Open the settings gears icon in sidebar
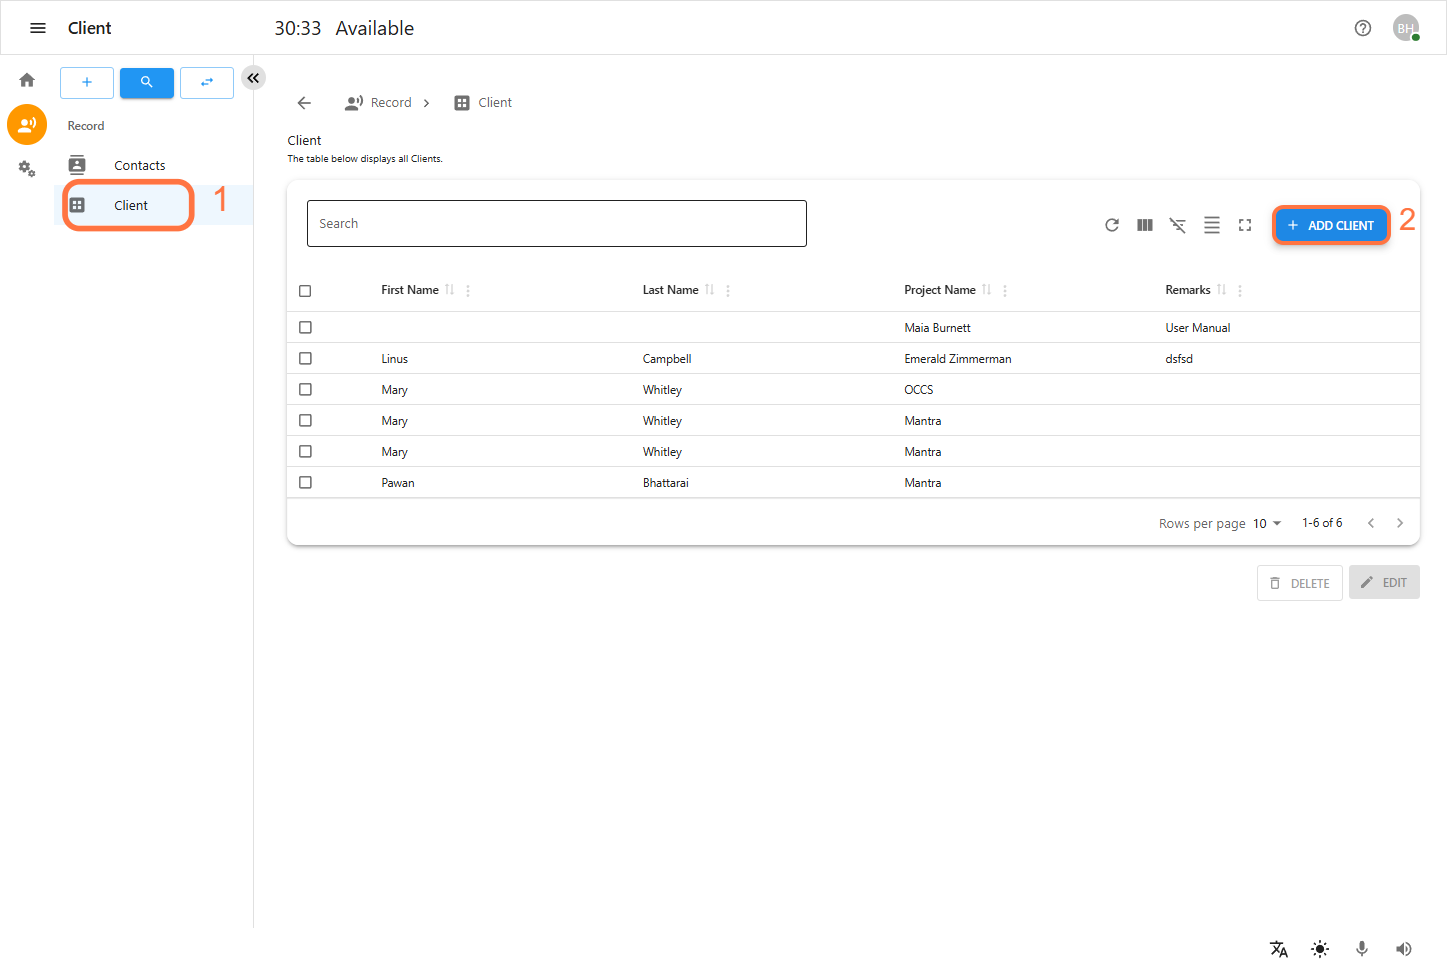The image size is (1447, 970). 27,169
